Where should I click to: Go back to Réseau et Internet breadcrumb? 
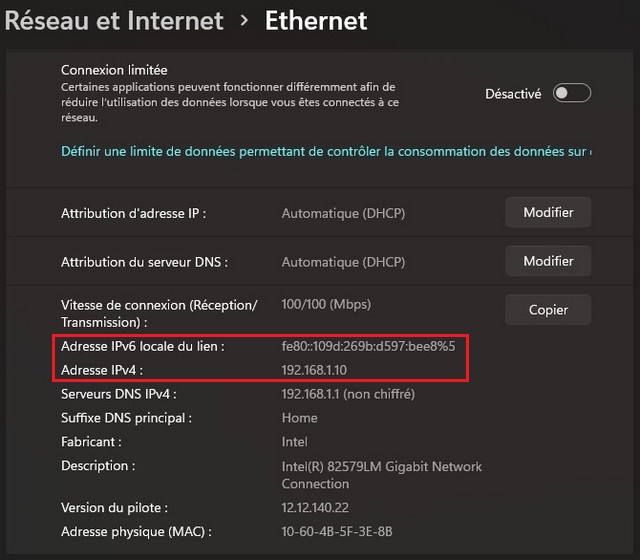coord(114,20)
